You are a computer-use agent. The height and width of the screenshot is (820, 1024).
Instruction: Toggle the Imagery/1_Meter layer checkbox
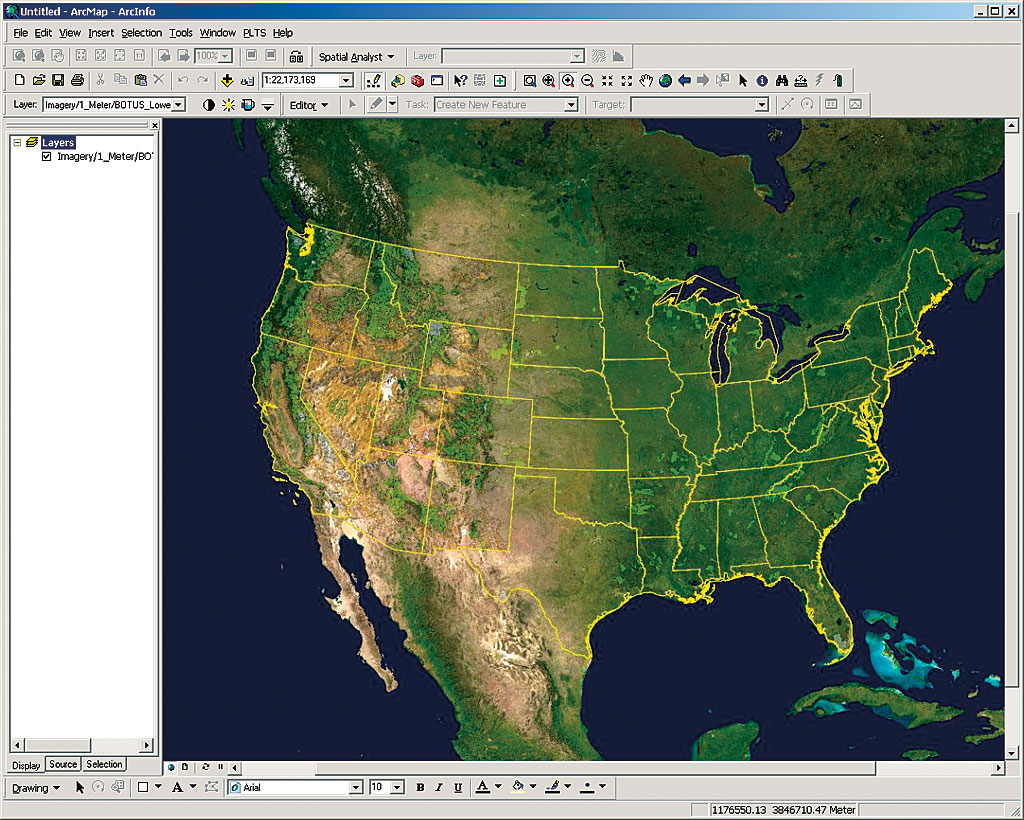[x=46, y=157]
